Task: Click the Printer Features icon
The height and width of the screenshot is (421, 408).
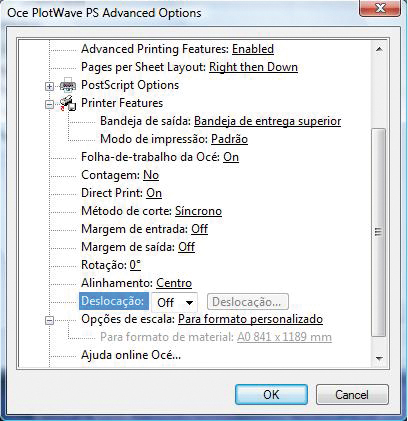Action: tap(68, 103)
